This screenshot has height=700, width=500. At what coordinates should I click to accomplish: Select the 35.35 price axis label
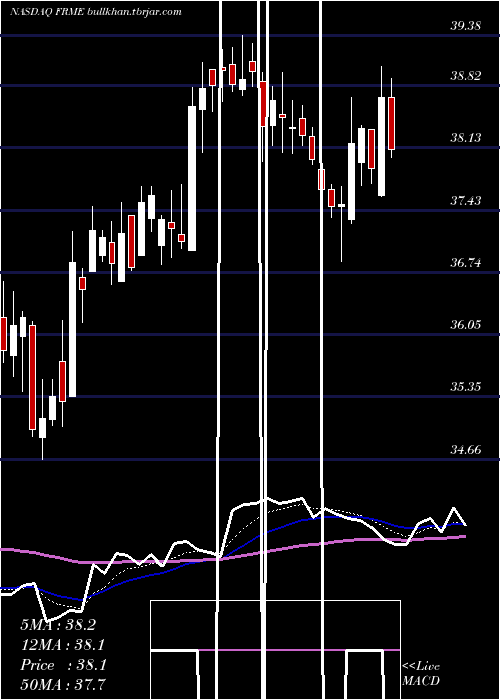point(465,386)
